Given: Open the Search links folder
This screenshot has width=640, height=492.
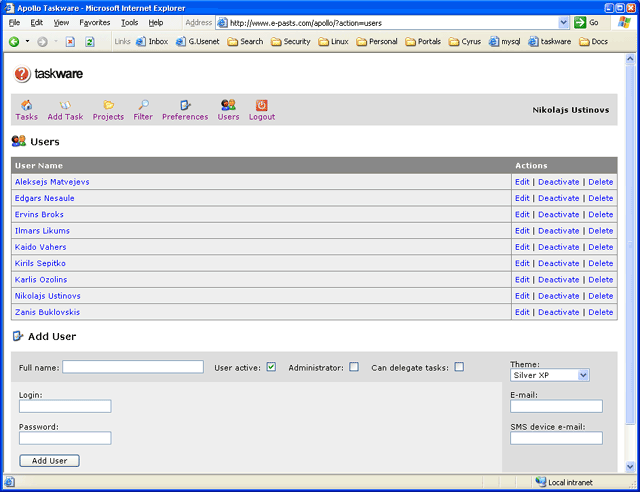Looking at the screenshot, I should click(x=245, y=42).
